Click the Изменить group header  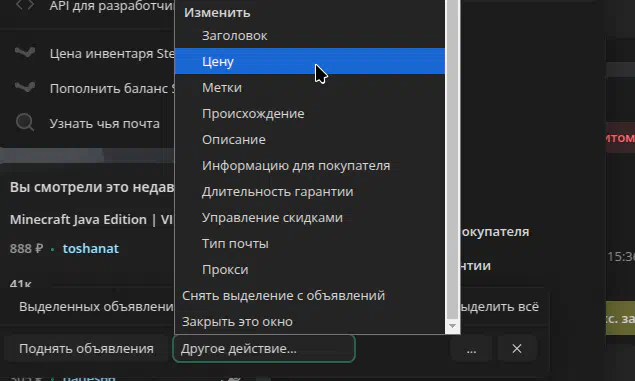point(217,13)
